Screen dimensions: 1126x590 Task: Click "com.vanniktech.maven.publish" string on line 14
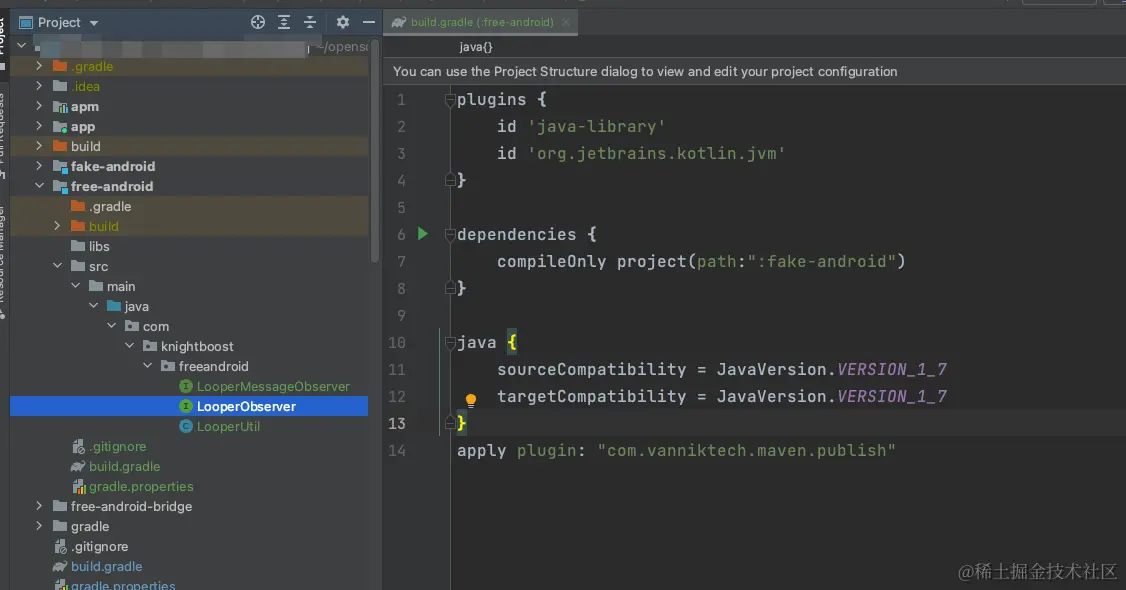(747, 451)
